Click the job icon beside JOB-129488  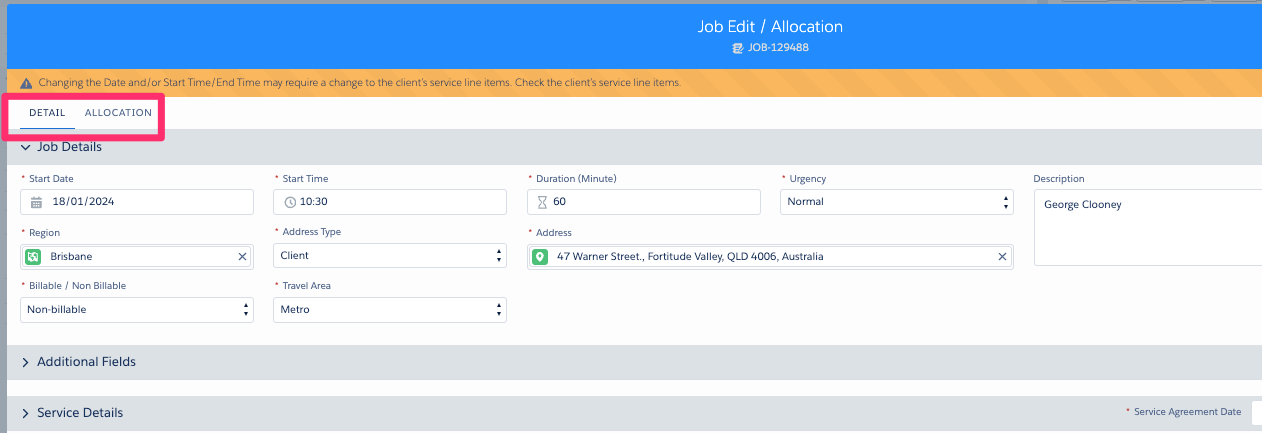pos(738,47)
